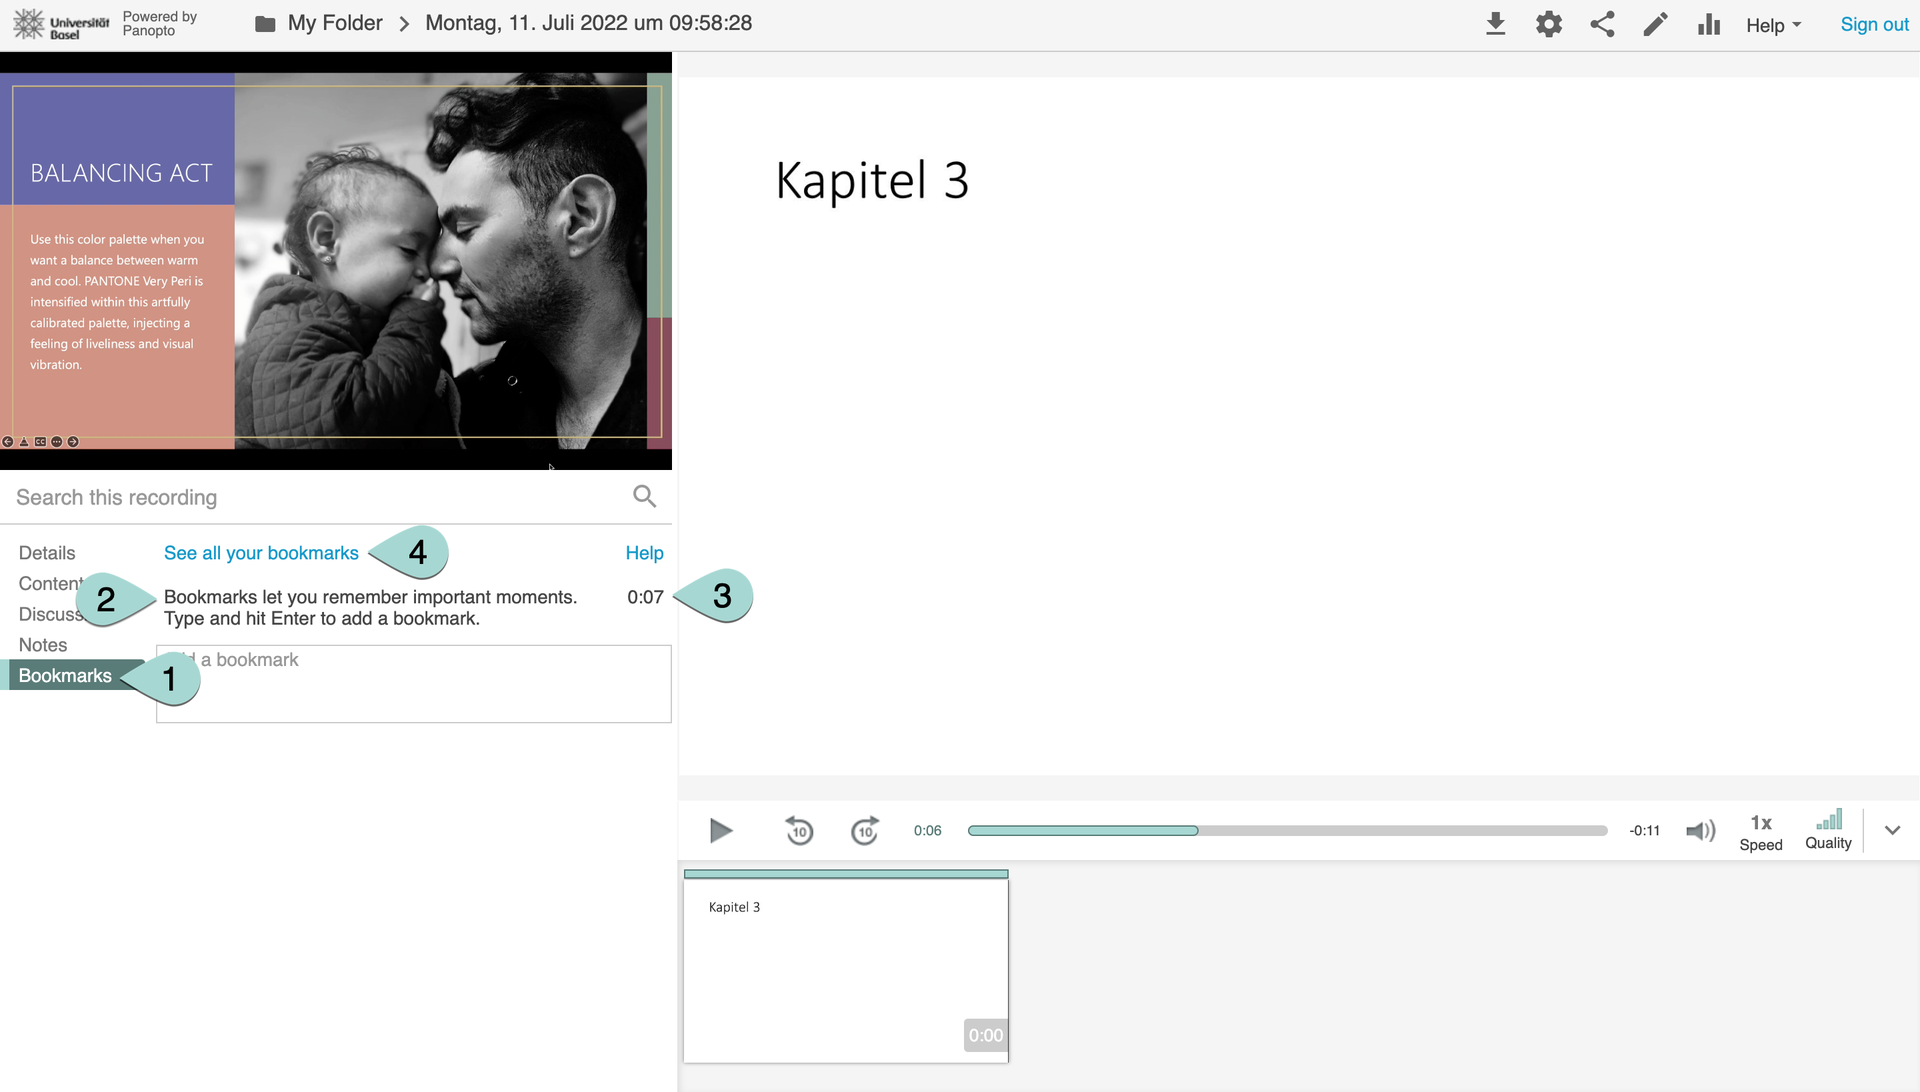
Task: Mute the audio volume icon
Action: [1700, 830]
